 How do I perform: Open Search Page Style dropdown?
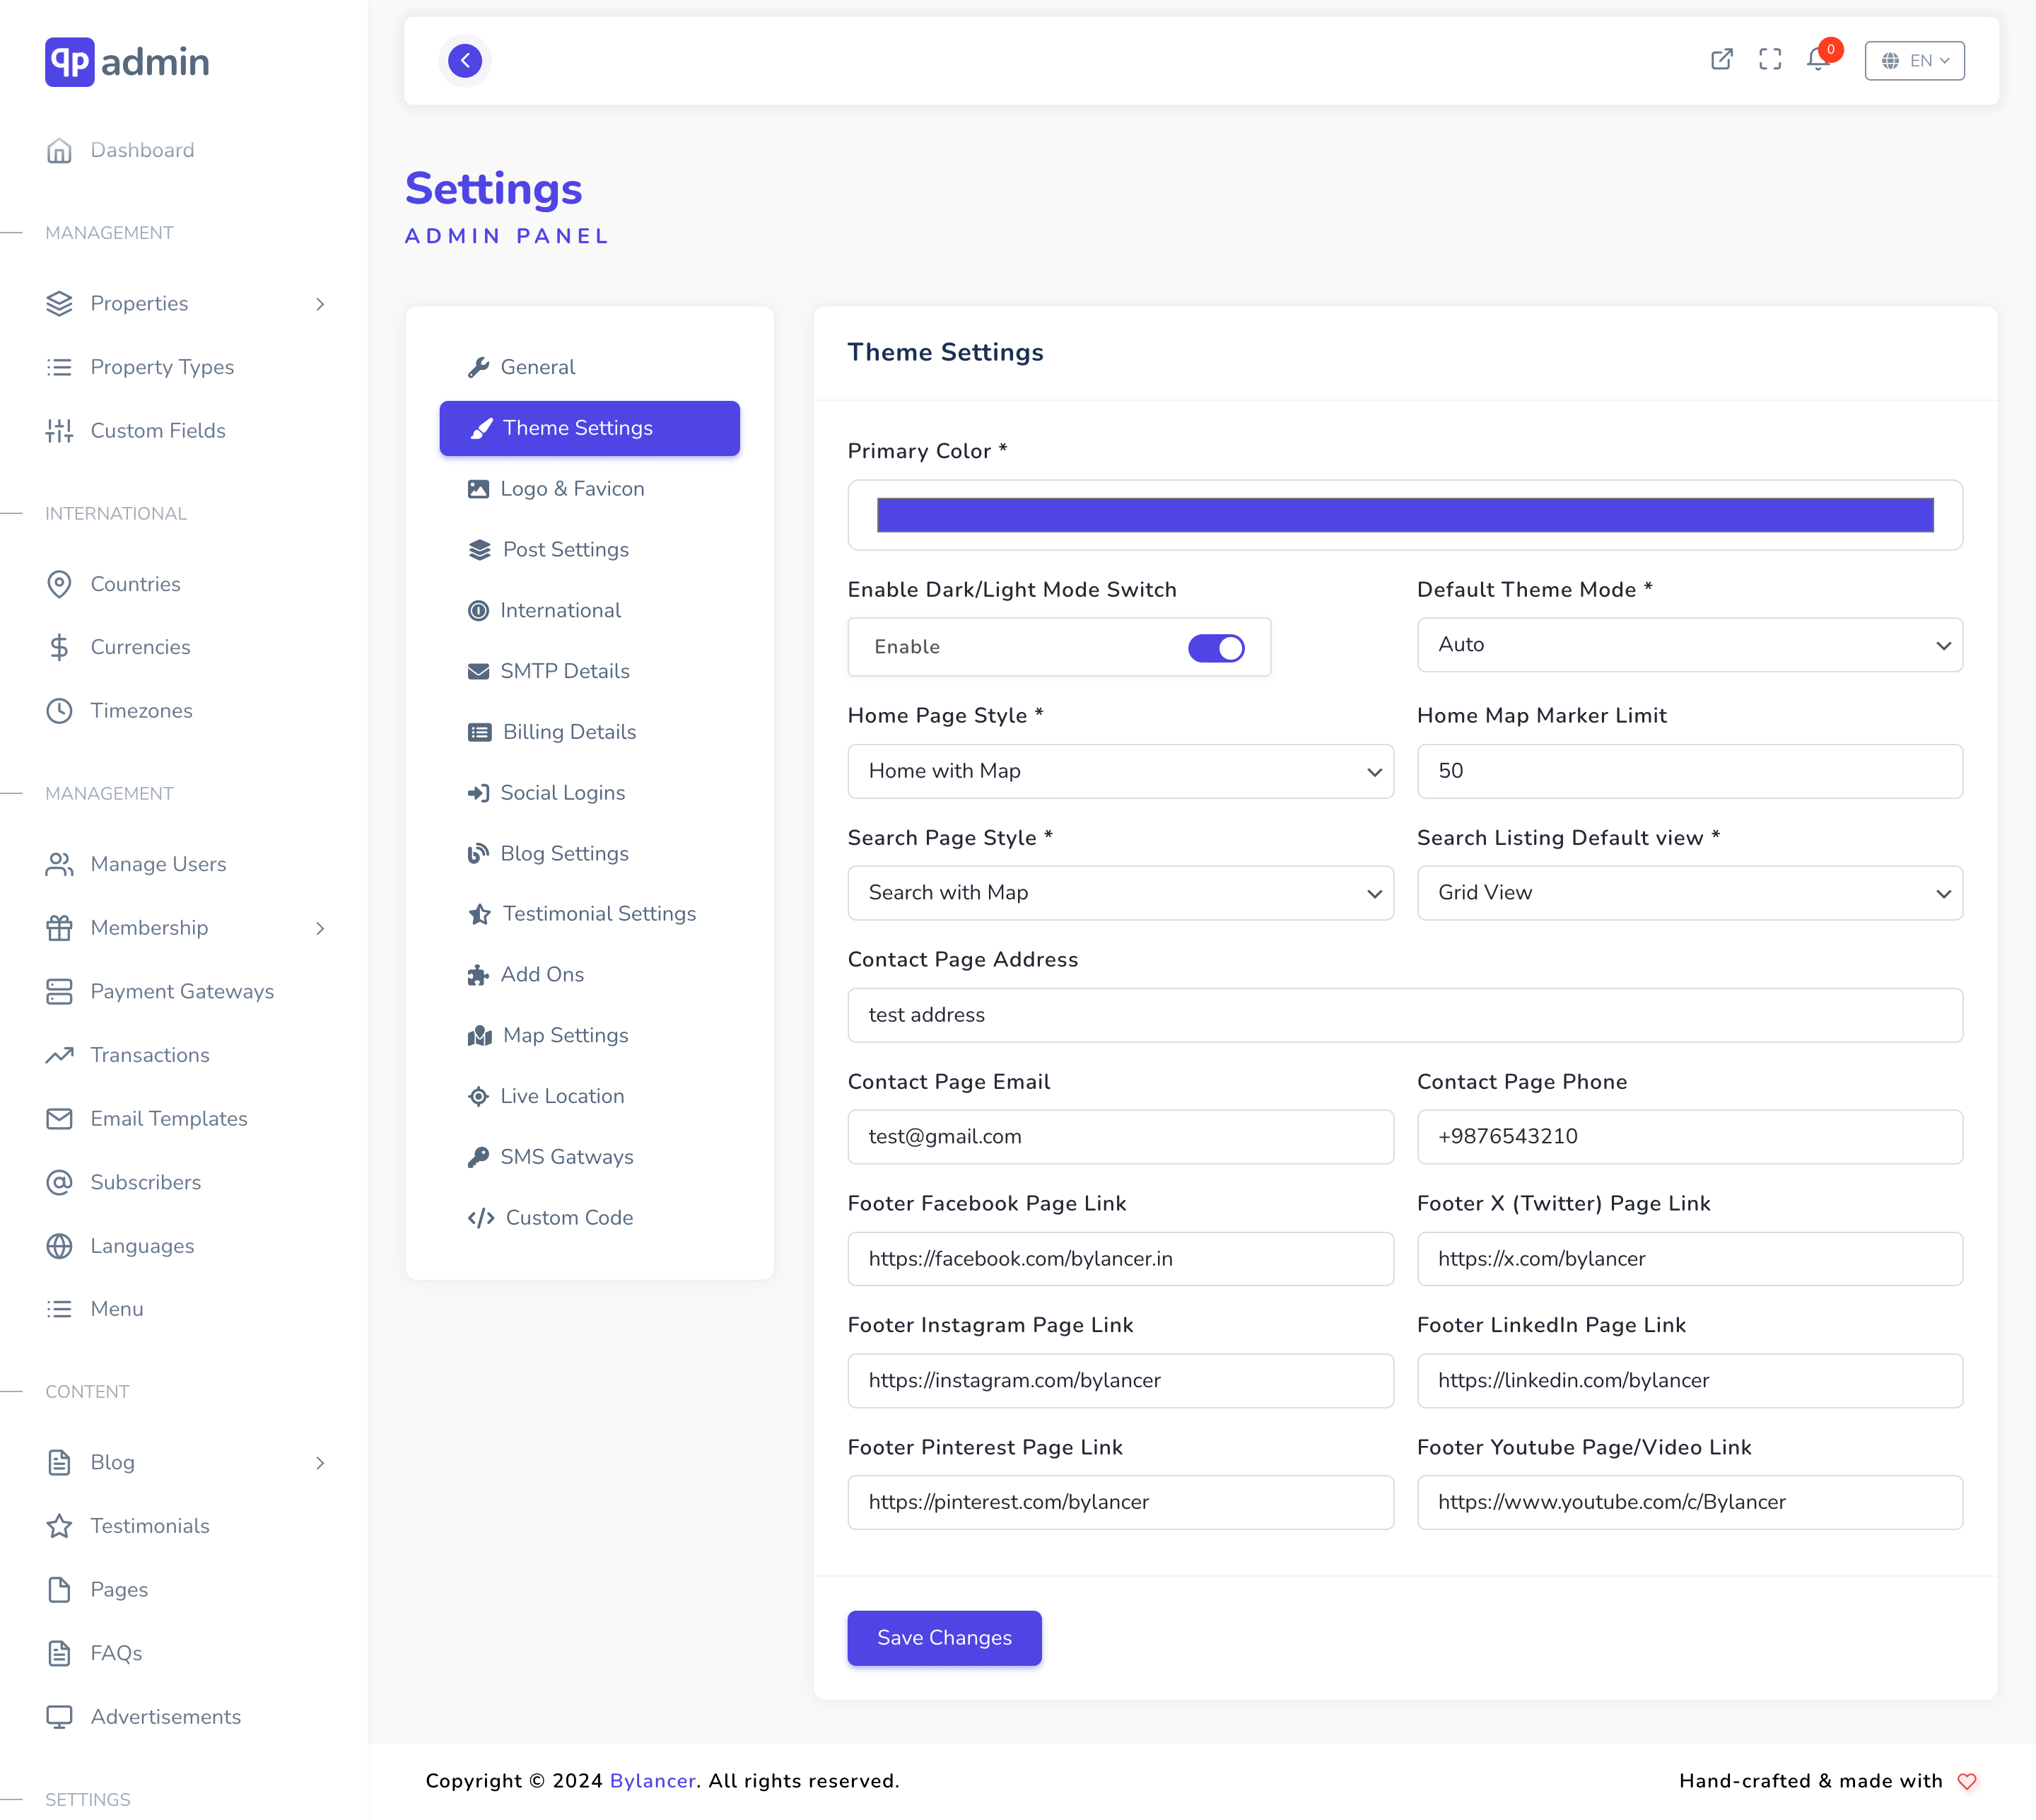(x=1120, y=893)
